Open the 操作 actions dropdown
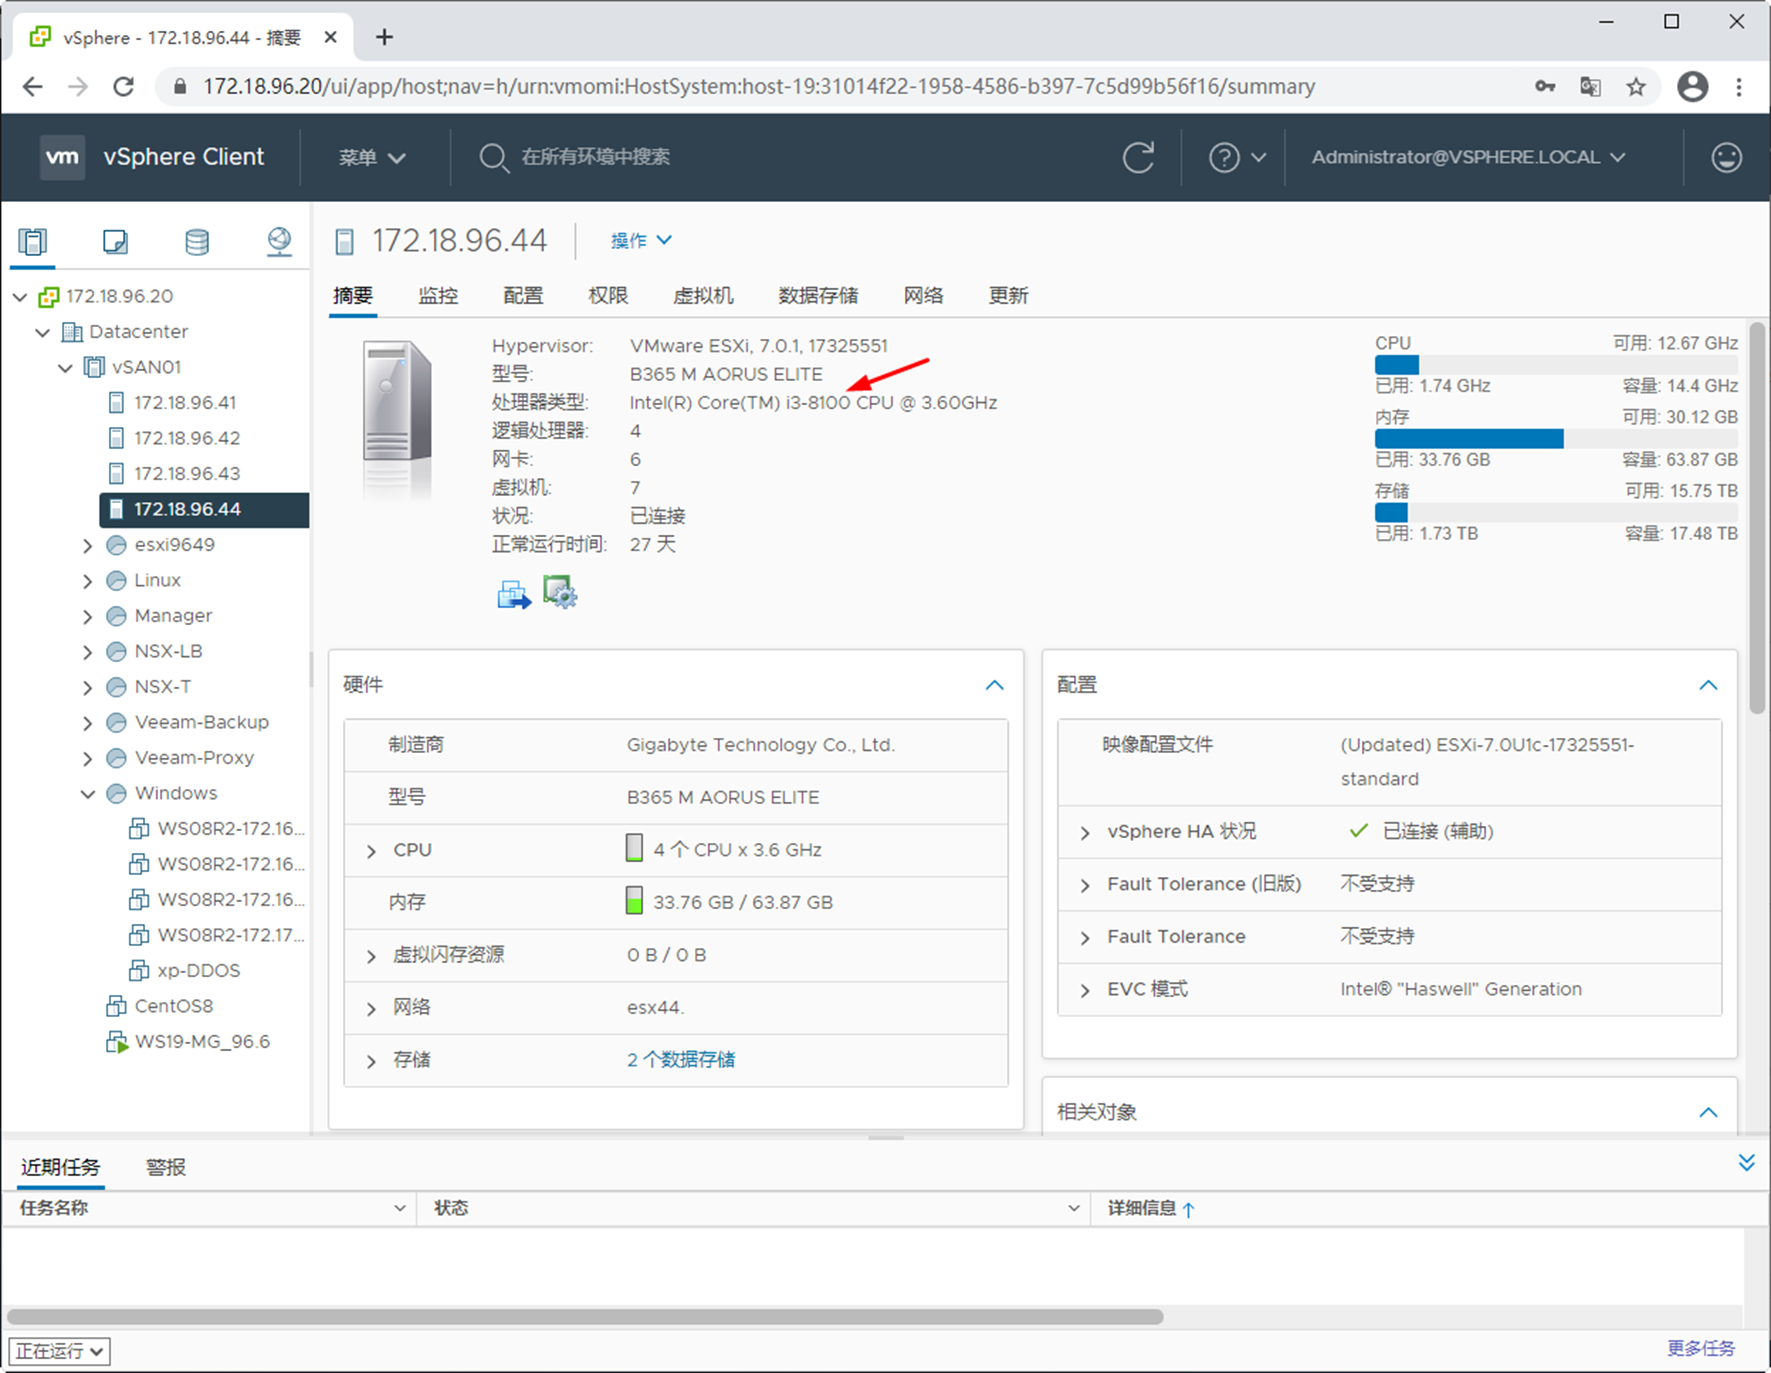 [x=641, y=240]
